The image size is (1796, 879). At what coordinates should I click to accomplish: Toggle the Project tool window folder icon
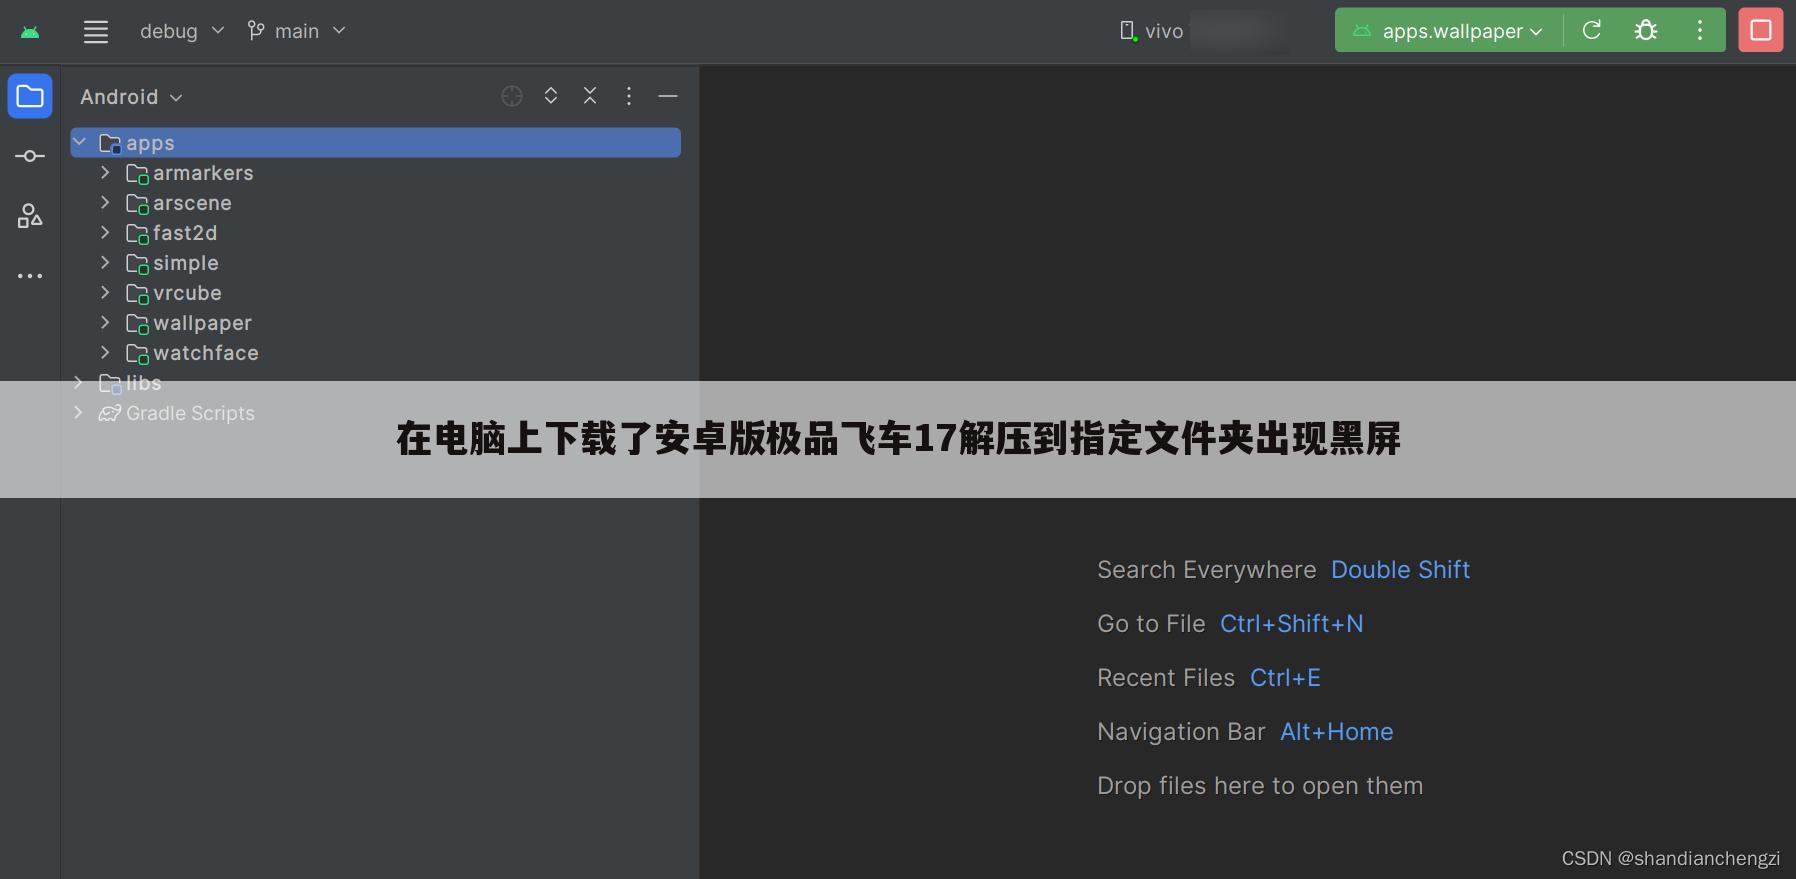point(30,96)
